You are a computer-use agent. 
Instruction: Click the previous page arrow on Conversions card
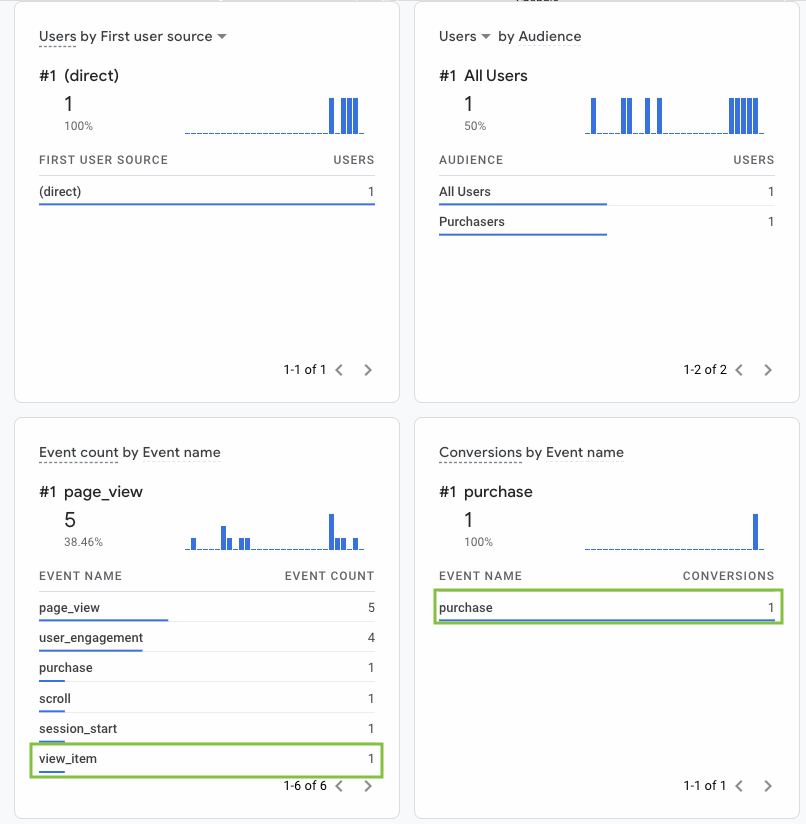[x=739, y=786]
